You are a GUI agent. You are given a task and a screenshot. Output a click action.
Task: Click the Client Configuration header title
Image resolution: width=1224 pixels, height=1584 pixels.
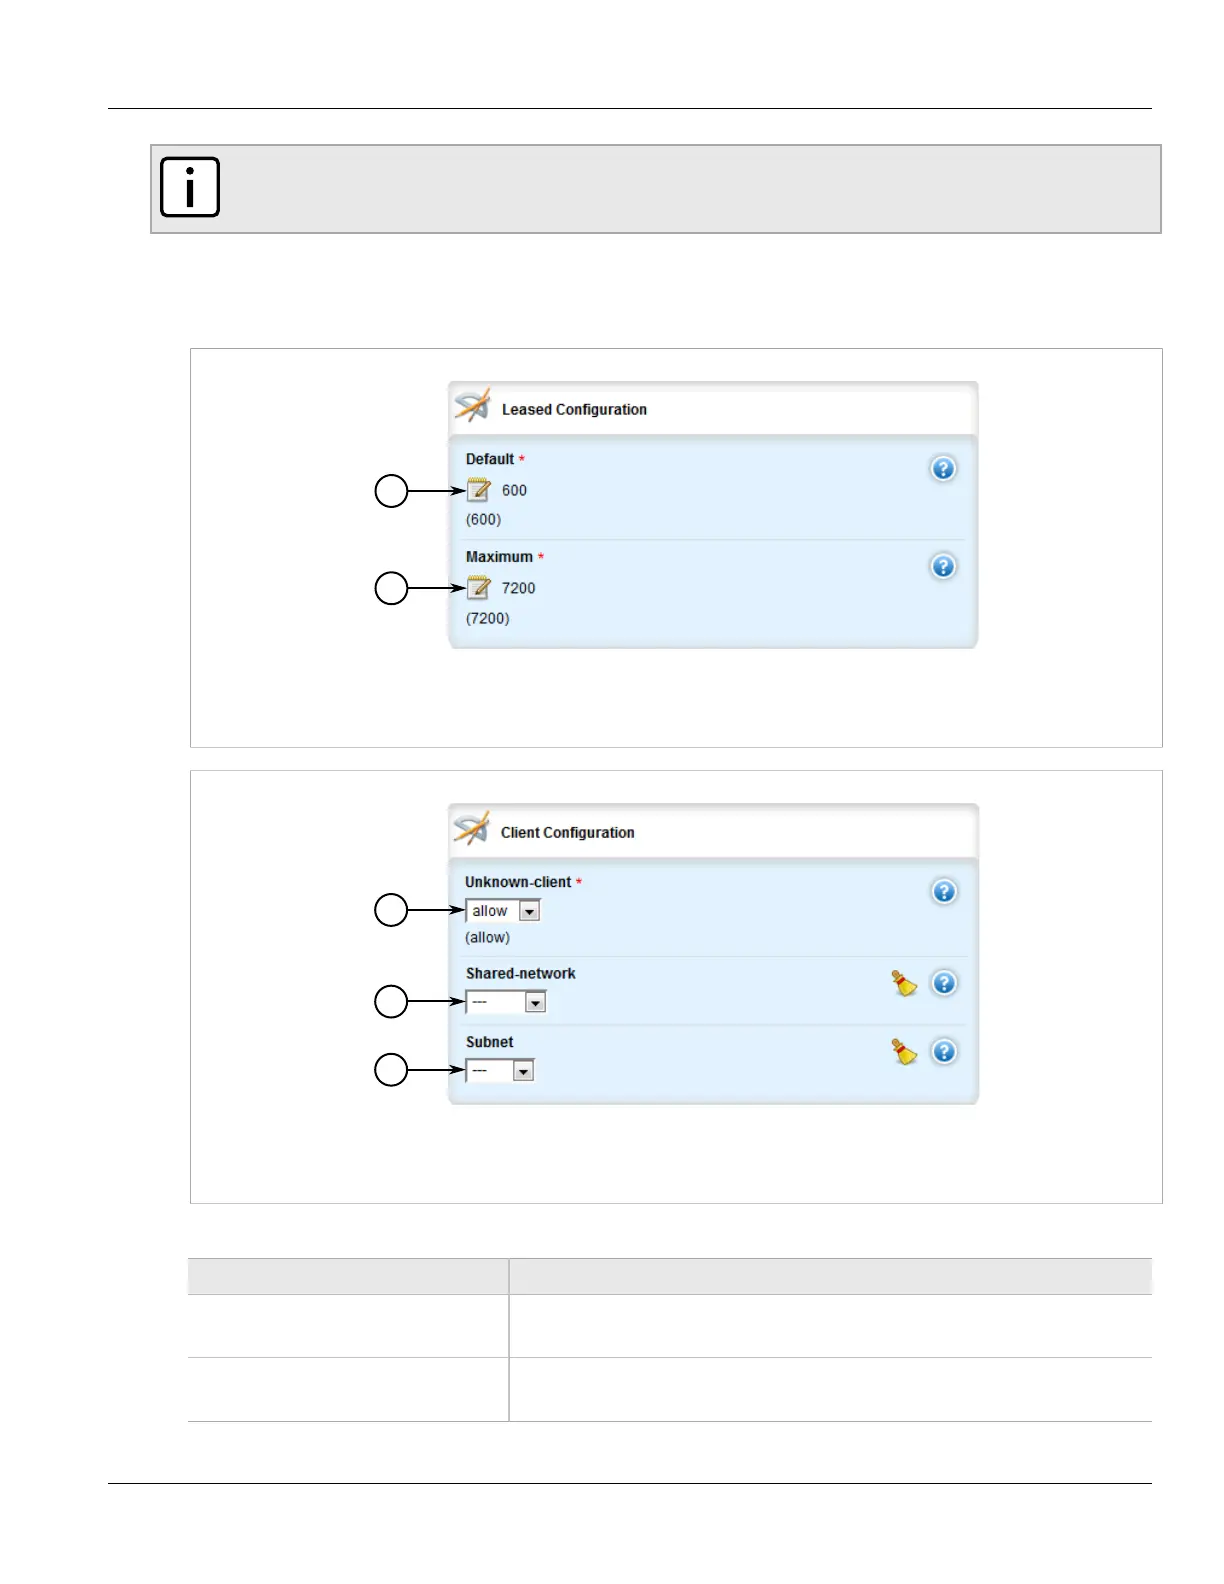[x=567, y=833]
